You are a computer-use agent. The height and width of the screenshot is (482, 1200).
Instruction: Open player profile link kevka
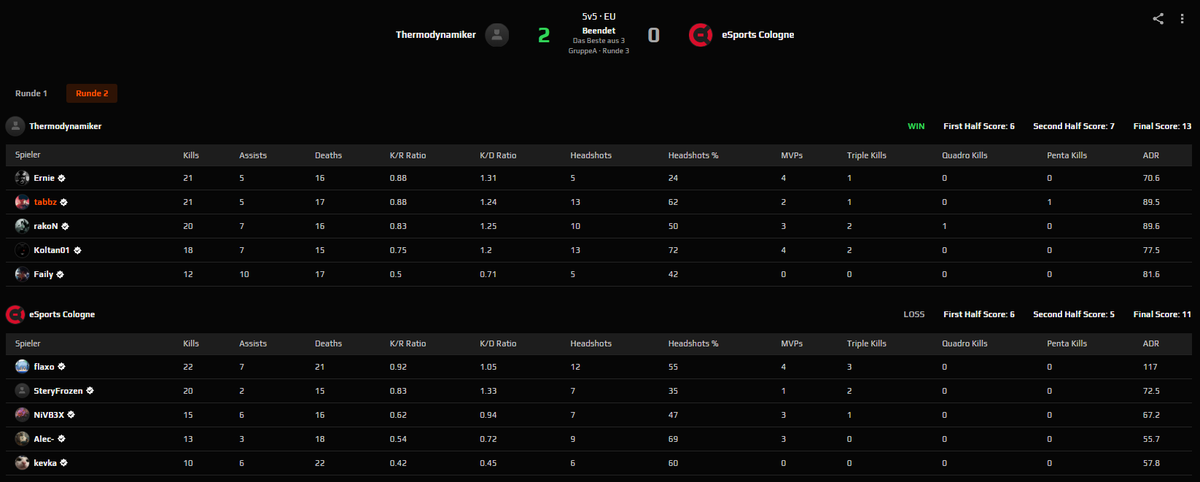[46, 463]
